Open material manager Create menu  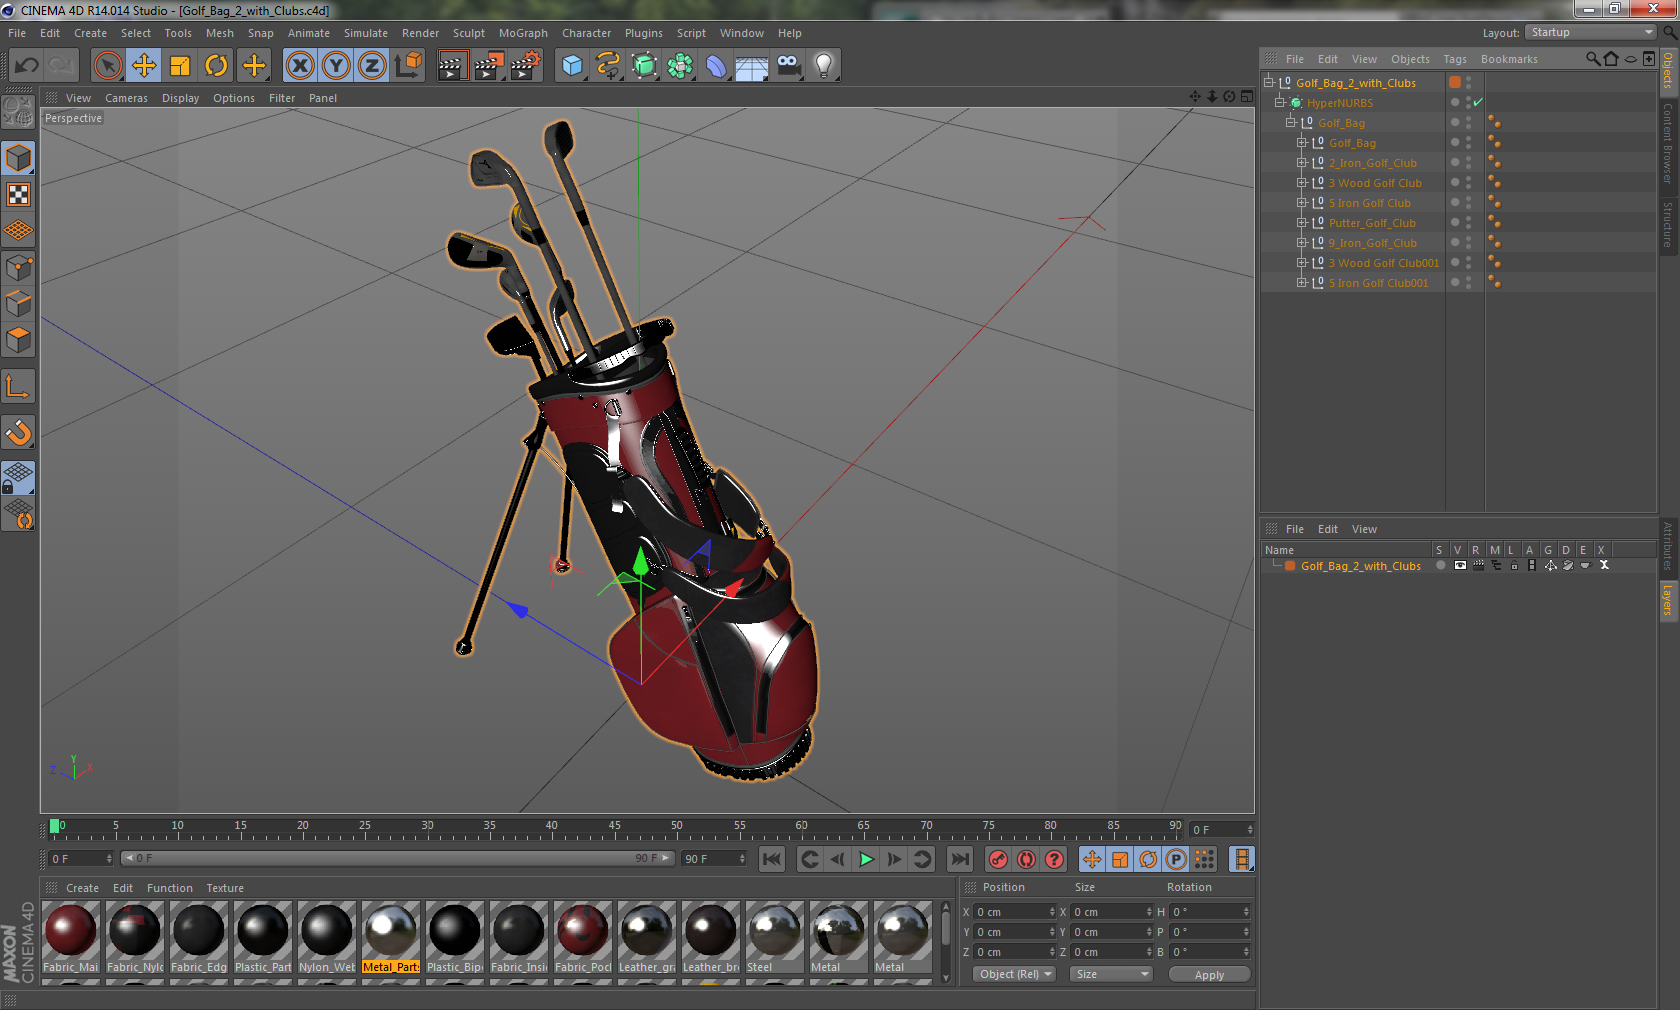tap(82, 888)
